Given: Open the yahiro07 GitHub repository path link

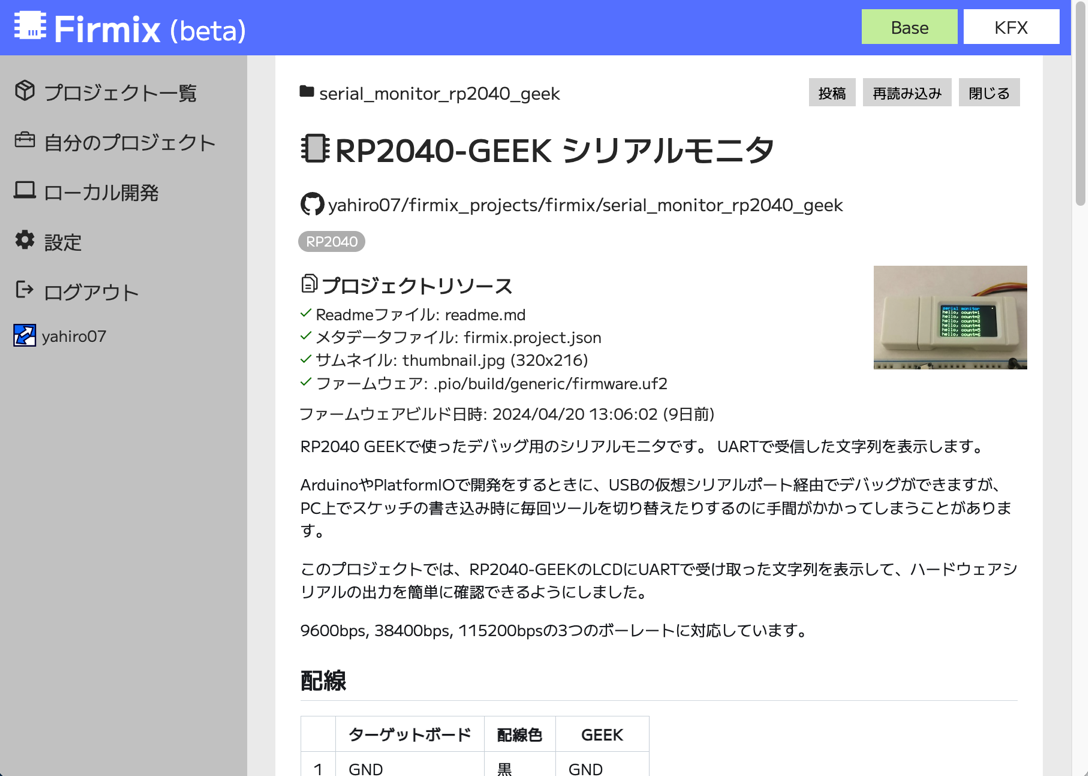Looking at the screenshot, I should [585, 205].
